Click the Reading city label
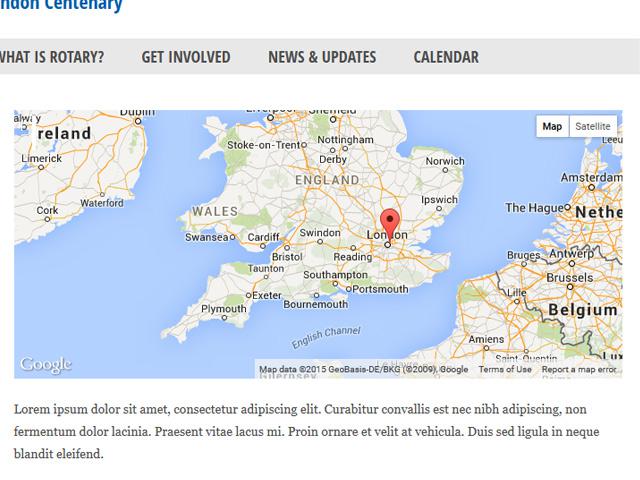The image size is (640, 480). [x=353, y=257]
